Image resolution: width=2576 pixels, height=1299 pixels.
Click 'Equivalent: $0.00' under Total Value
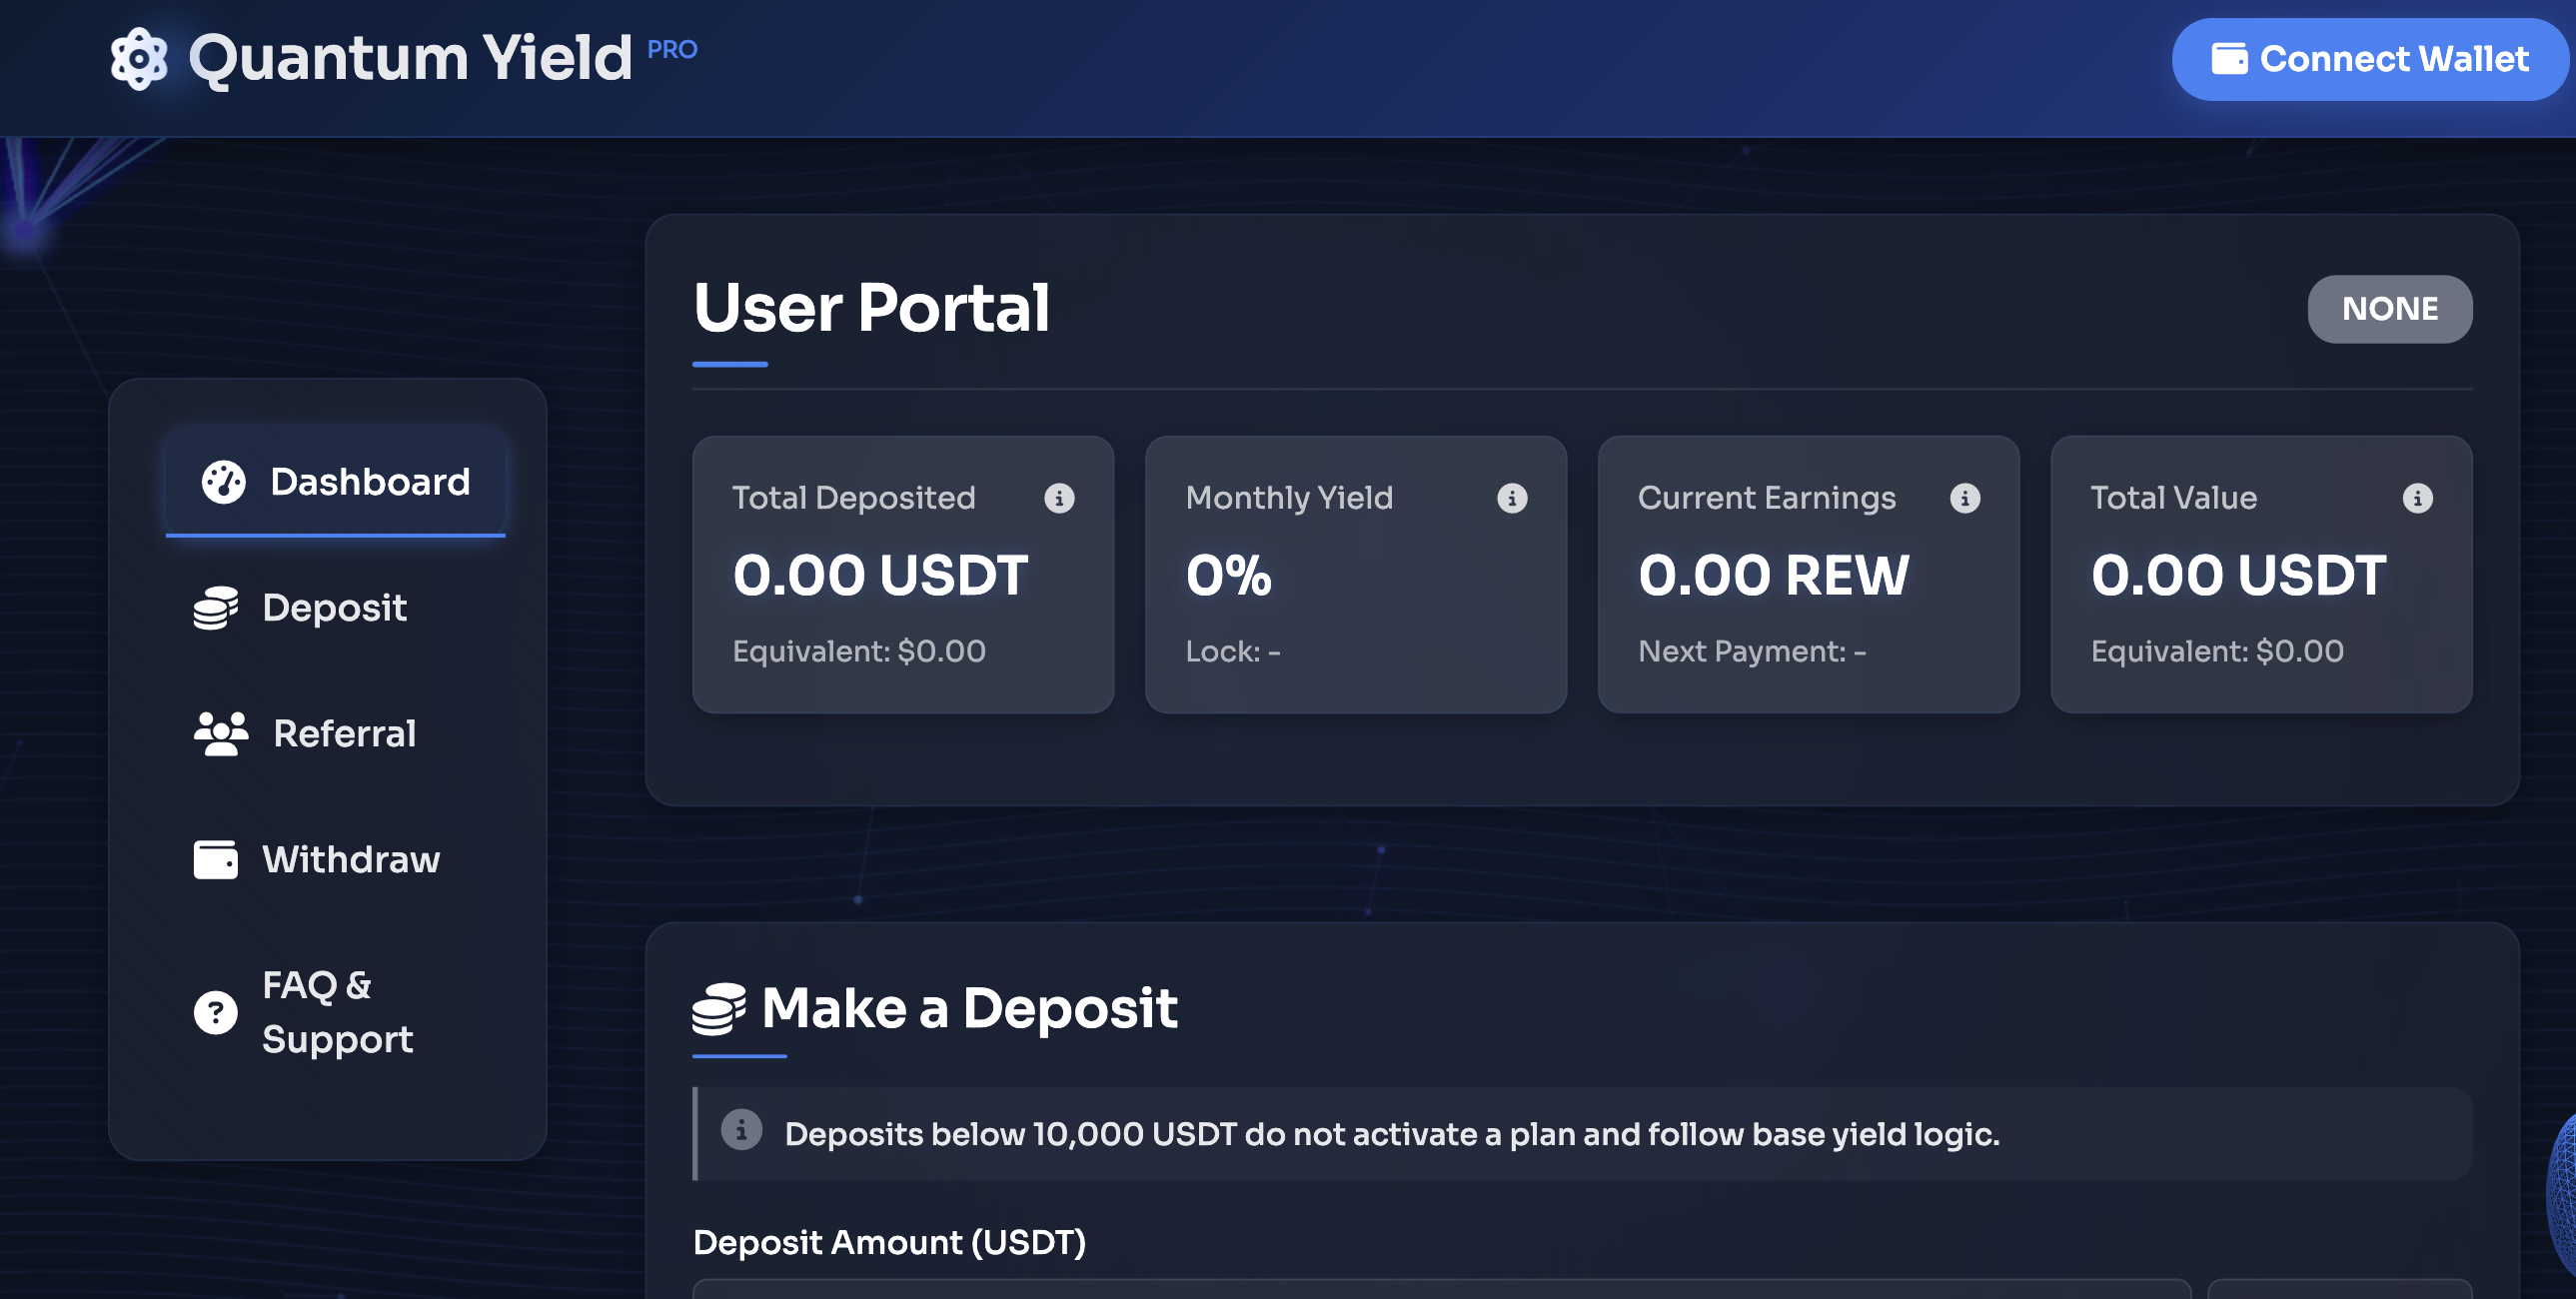2217,651
